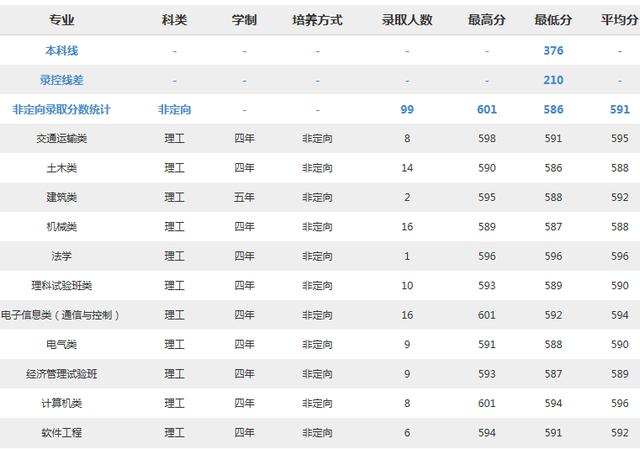Viewport: 640px width, 449px height.
Task: Click the 最高分 column header
Action: pyautogui.click(x=487, y=20)
